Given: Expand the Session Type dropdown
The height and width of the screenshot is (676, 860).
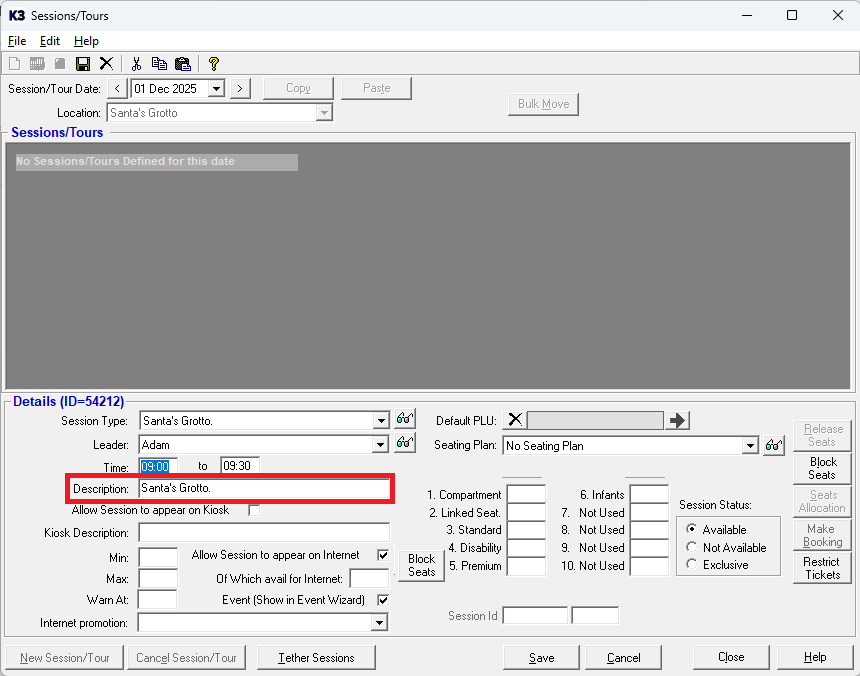Looking at the screenshot, I should [380, 421].
